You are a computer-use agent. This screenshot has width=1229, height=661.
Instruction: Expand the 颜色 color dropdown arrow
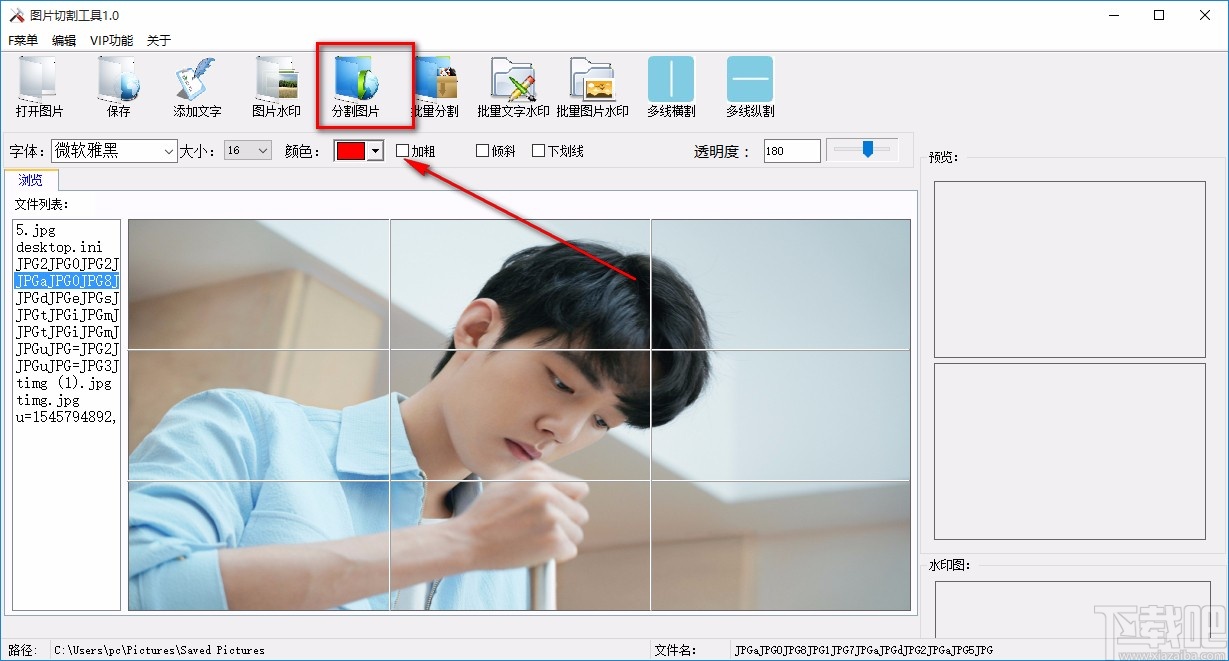click(375, 151)
